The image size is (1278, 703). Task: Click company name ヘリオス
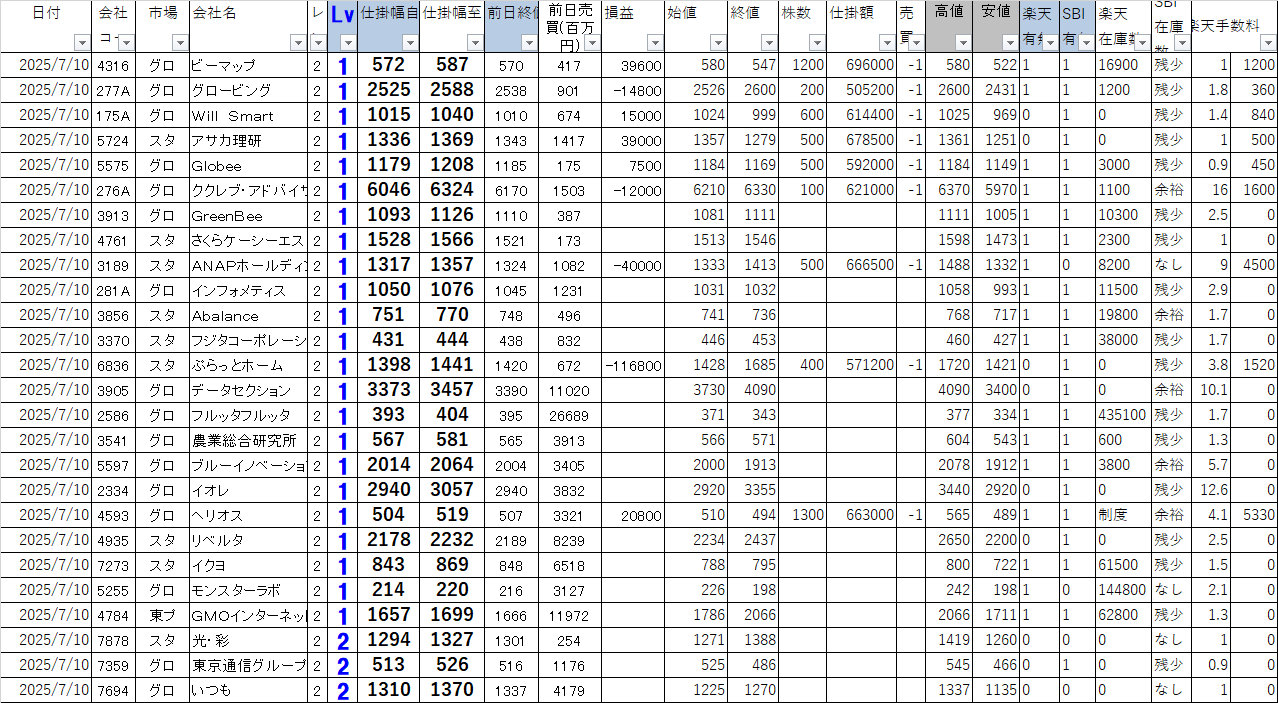[x=217, y=515]
